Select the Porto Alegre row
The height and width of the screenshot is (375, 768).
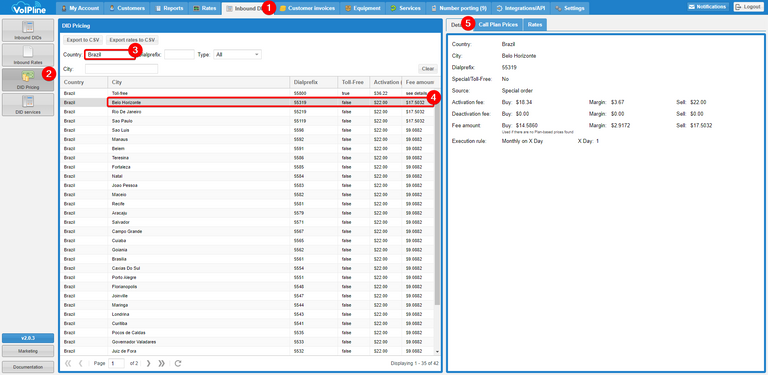(247, 278)
